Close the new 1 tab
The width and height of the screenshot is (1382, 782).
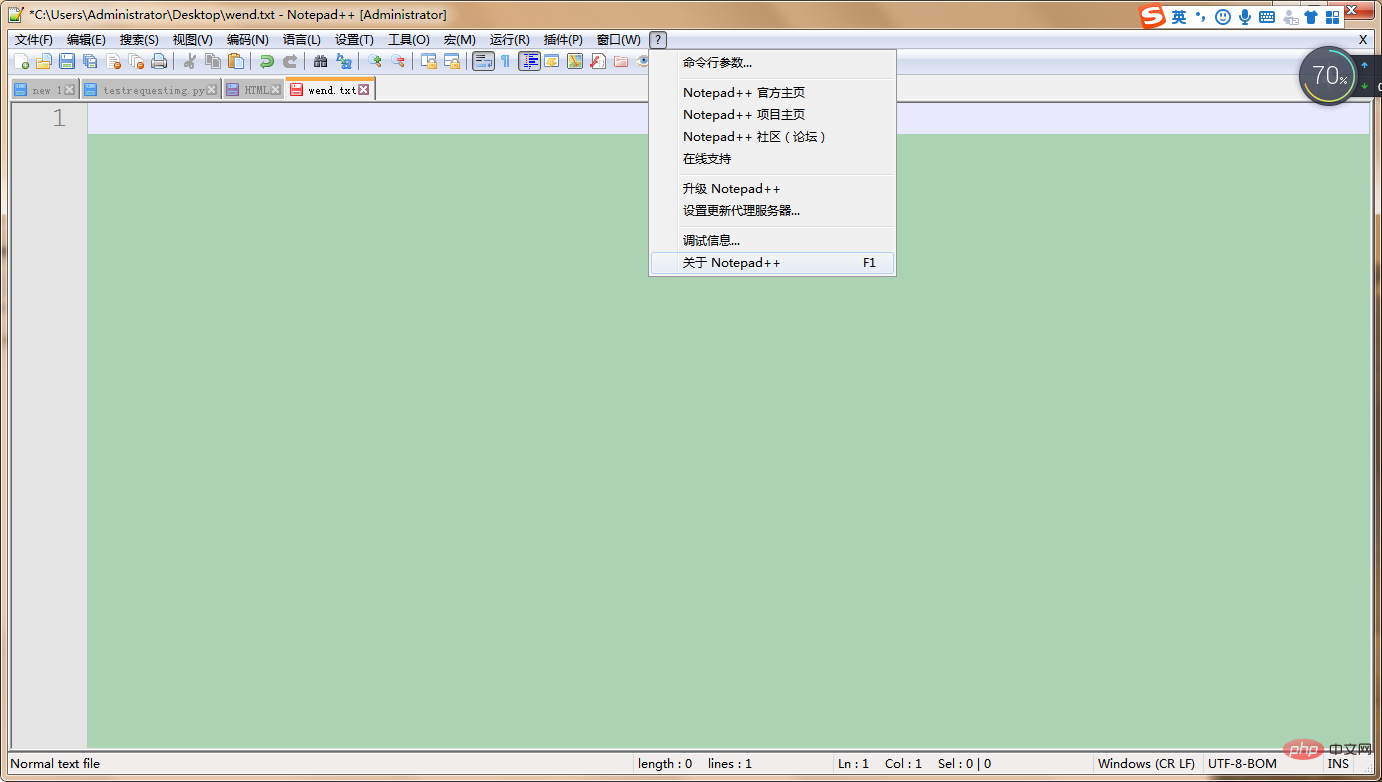point(69,90)
